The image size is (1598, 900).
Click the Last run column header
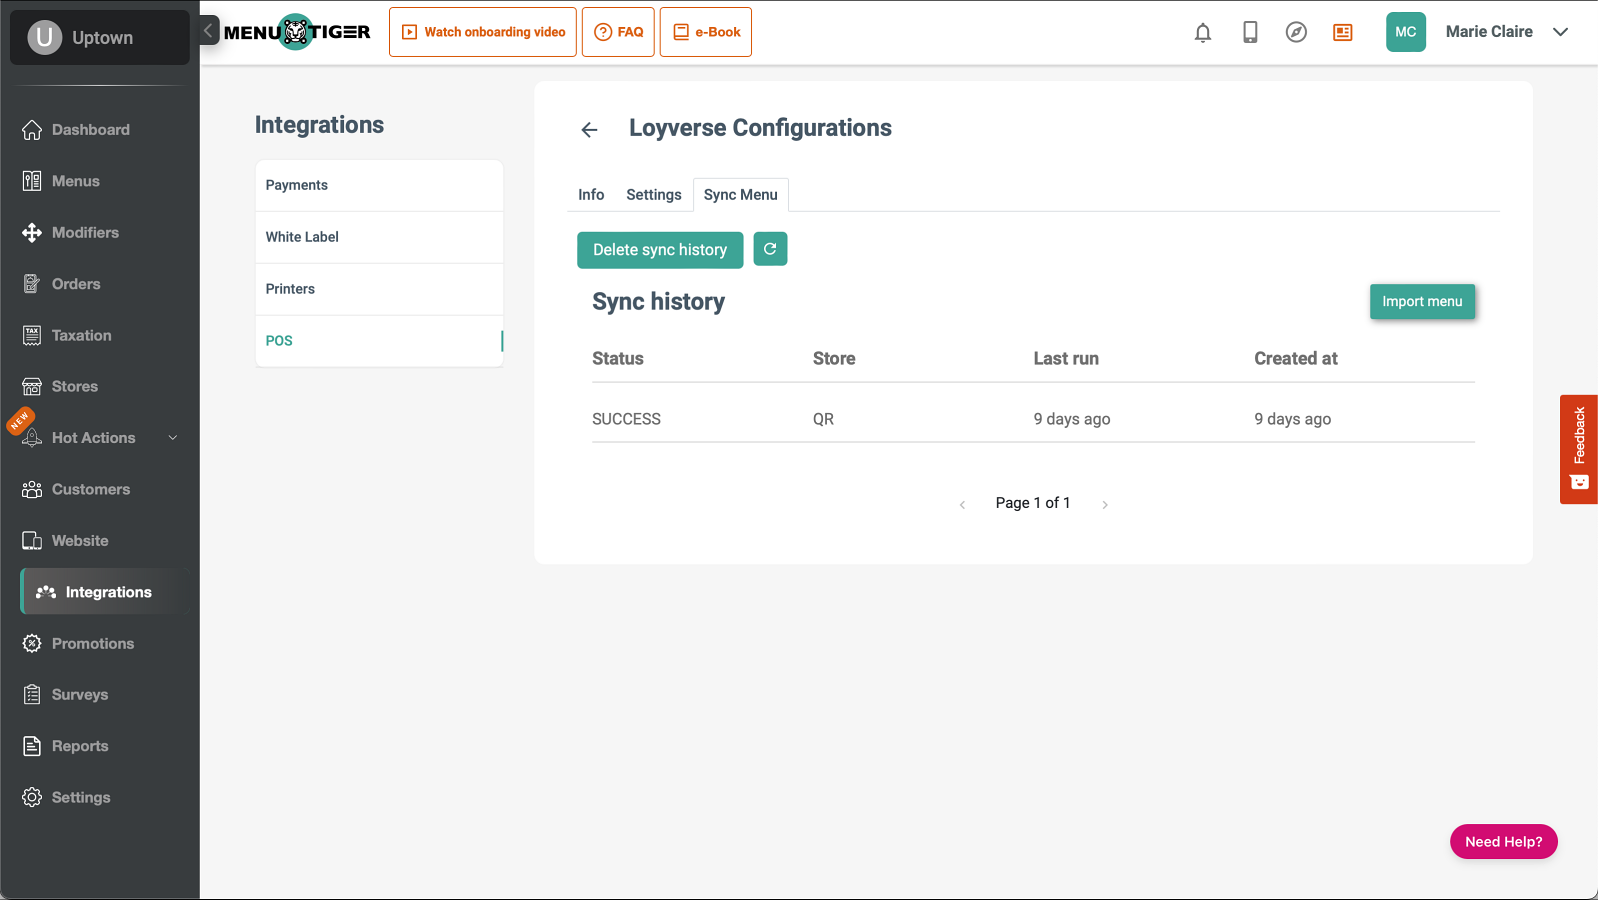point(1066,358)
